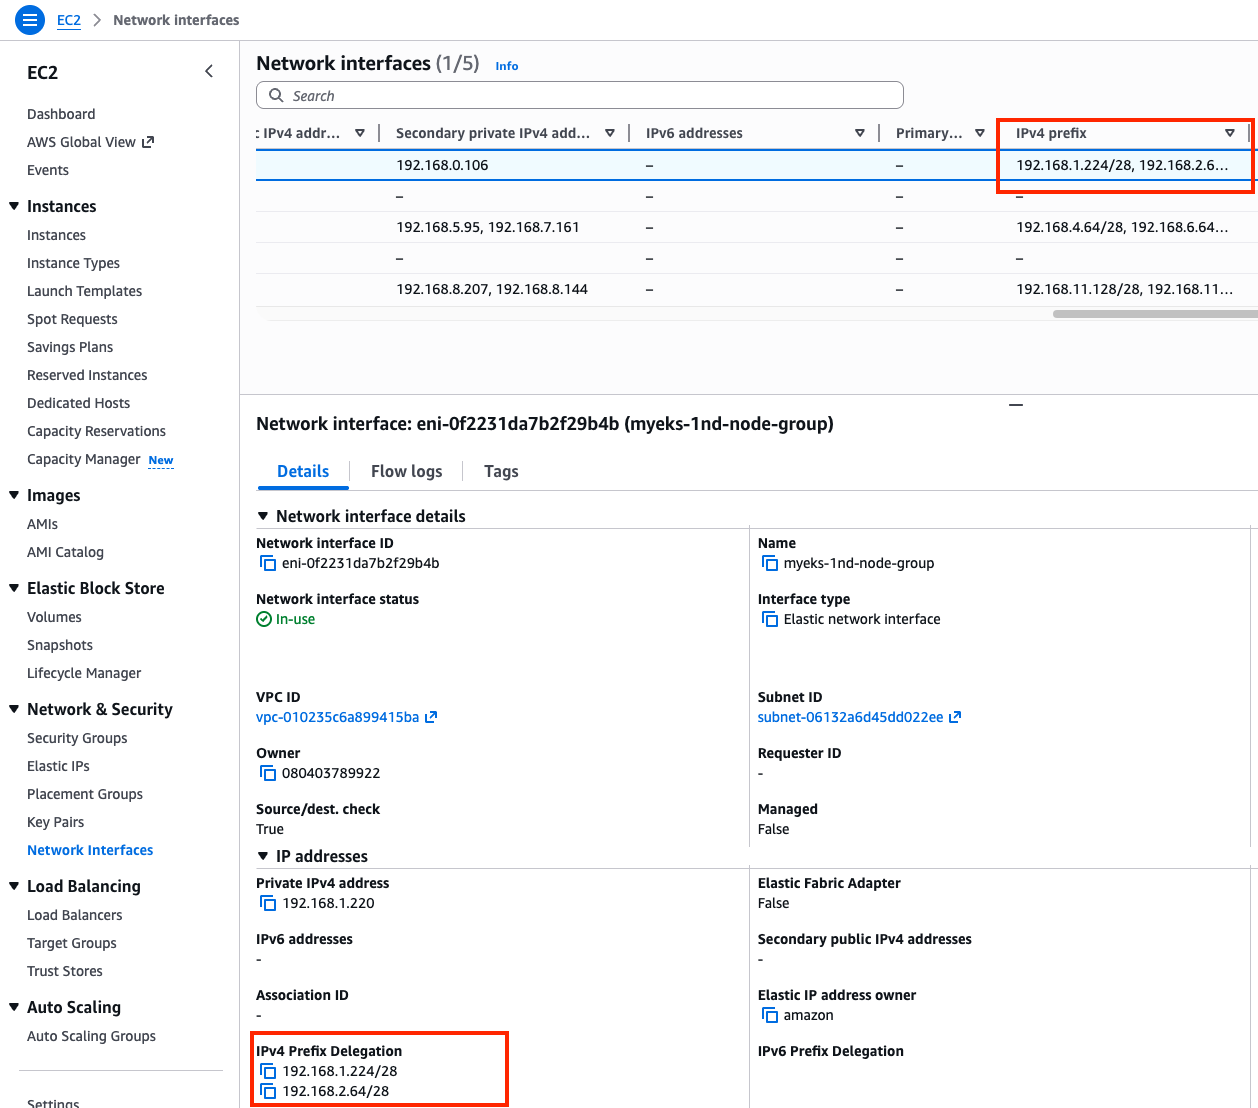Image resolution: width=1258 pixels, height=1108 pixels.
Task: Open the subnet ID link
Action: 850,717
